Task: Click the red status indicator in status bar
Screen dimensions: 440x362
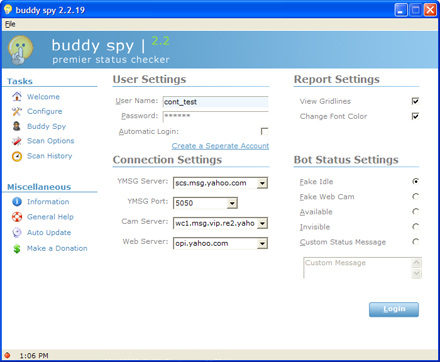Action: [7, 355]
